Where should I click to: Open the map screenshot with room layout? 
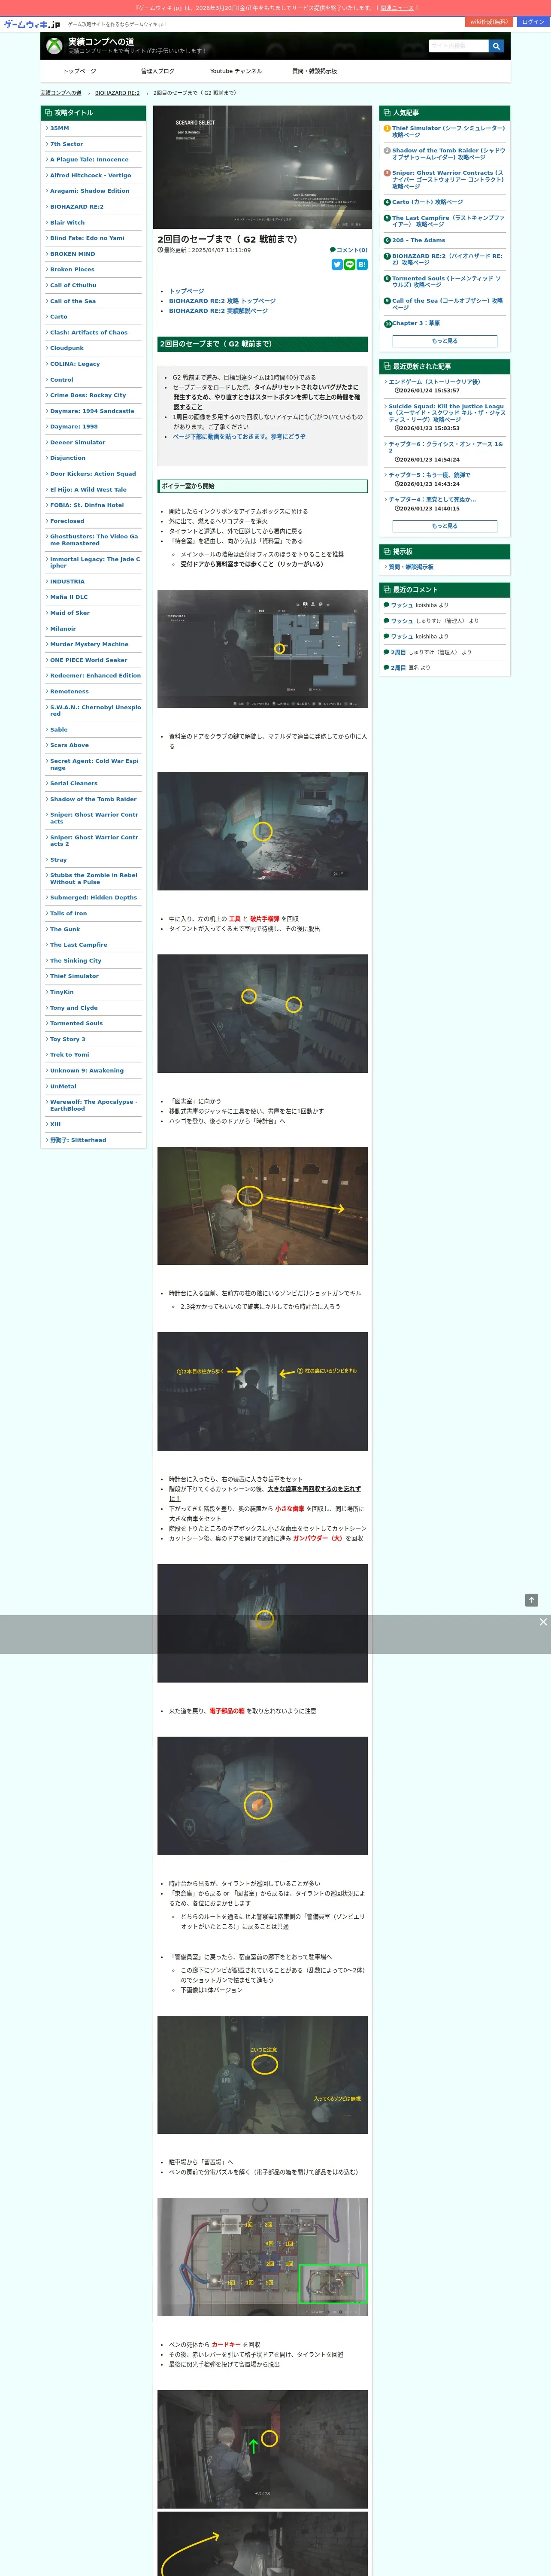(262, 649)
